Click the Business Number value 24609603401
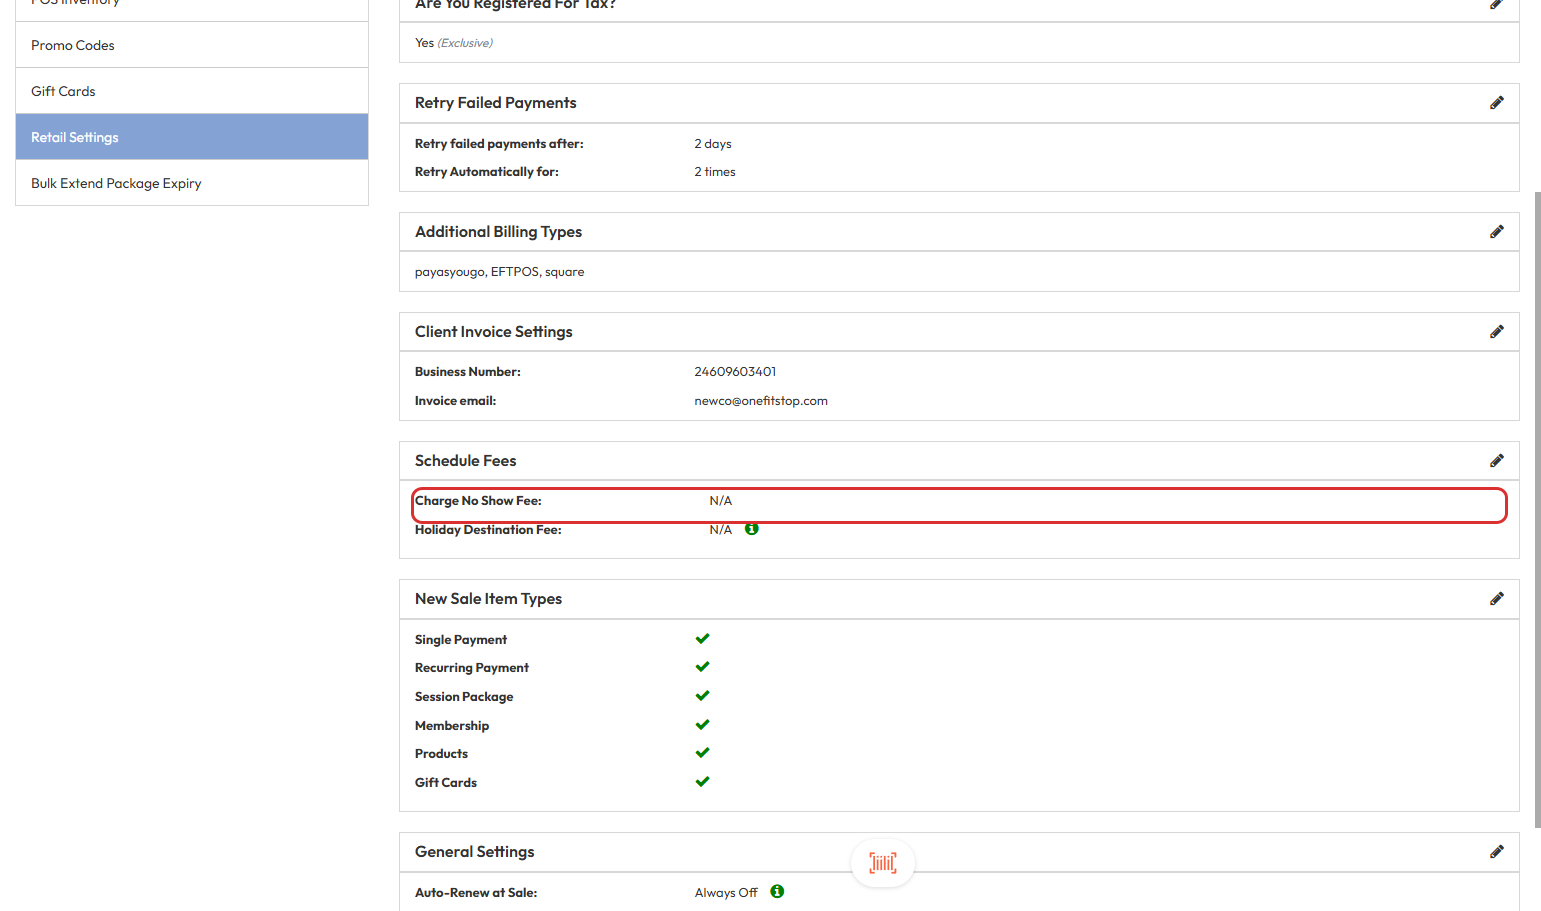1541x911 pixels. coord(735,372)
